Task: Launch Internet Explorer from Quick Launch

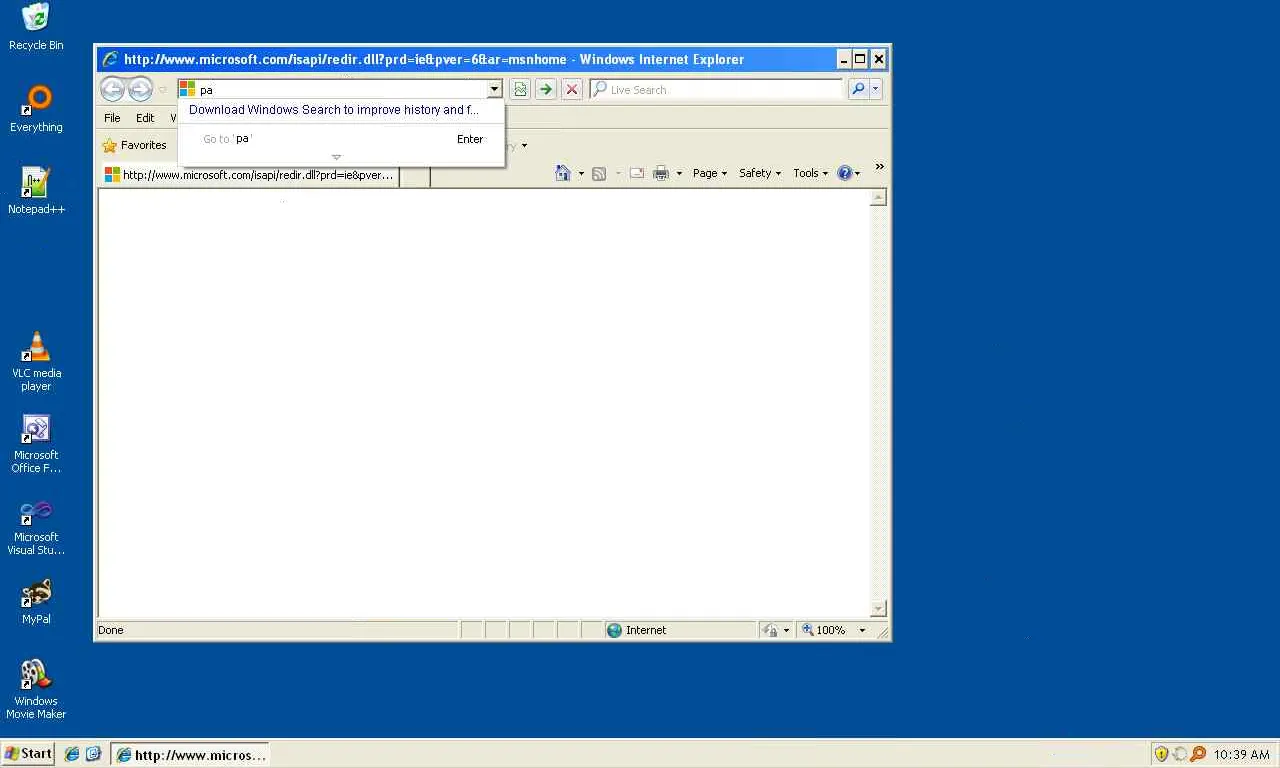Action: (72, 754)
